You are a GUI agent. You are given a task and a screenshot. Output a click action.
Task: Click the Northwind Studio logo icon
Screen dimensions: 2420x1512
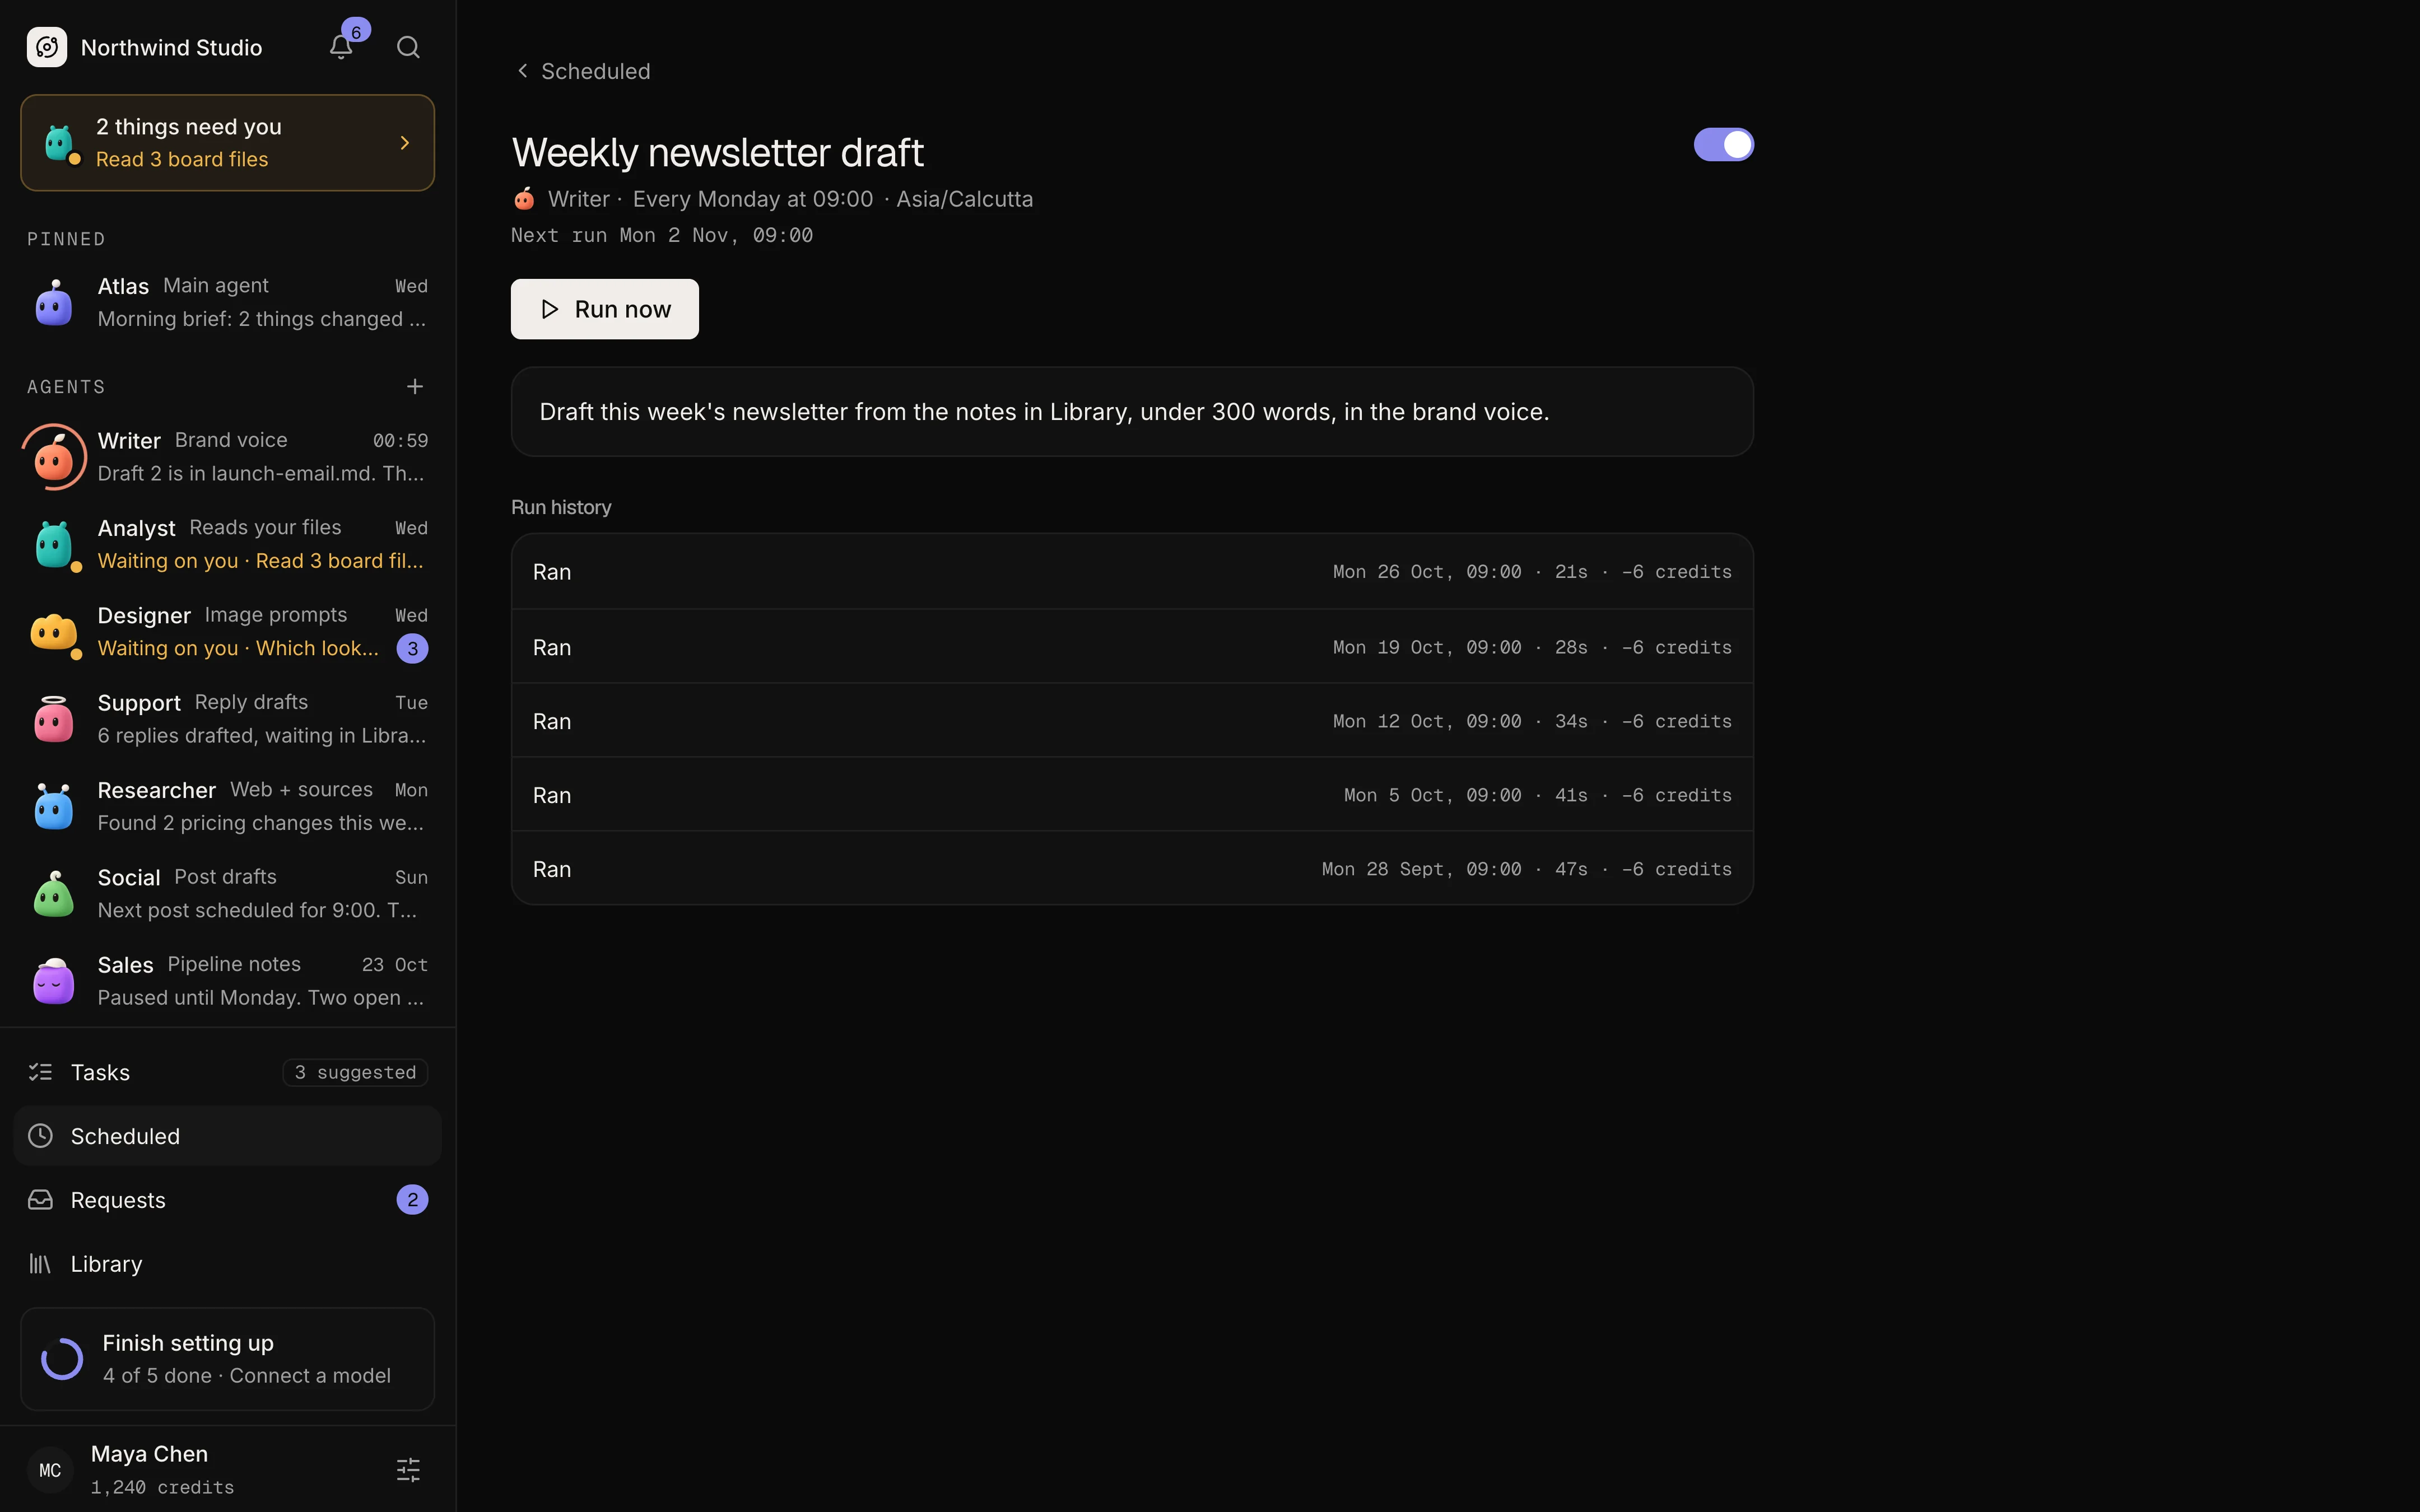click(47, 47)
